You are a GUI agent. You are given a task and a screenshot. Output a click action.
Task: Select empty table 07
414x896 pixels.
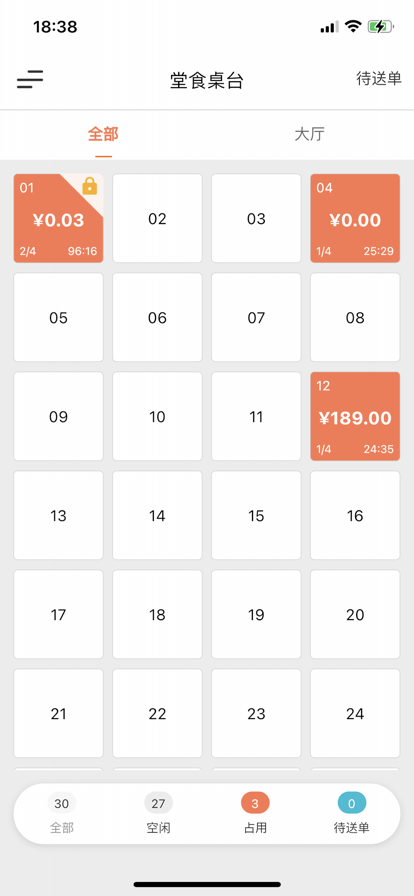coord(256,317)
